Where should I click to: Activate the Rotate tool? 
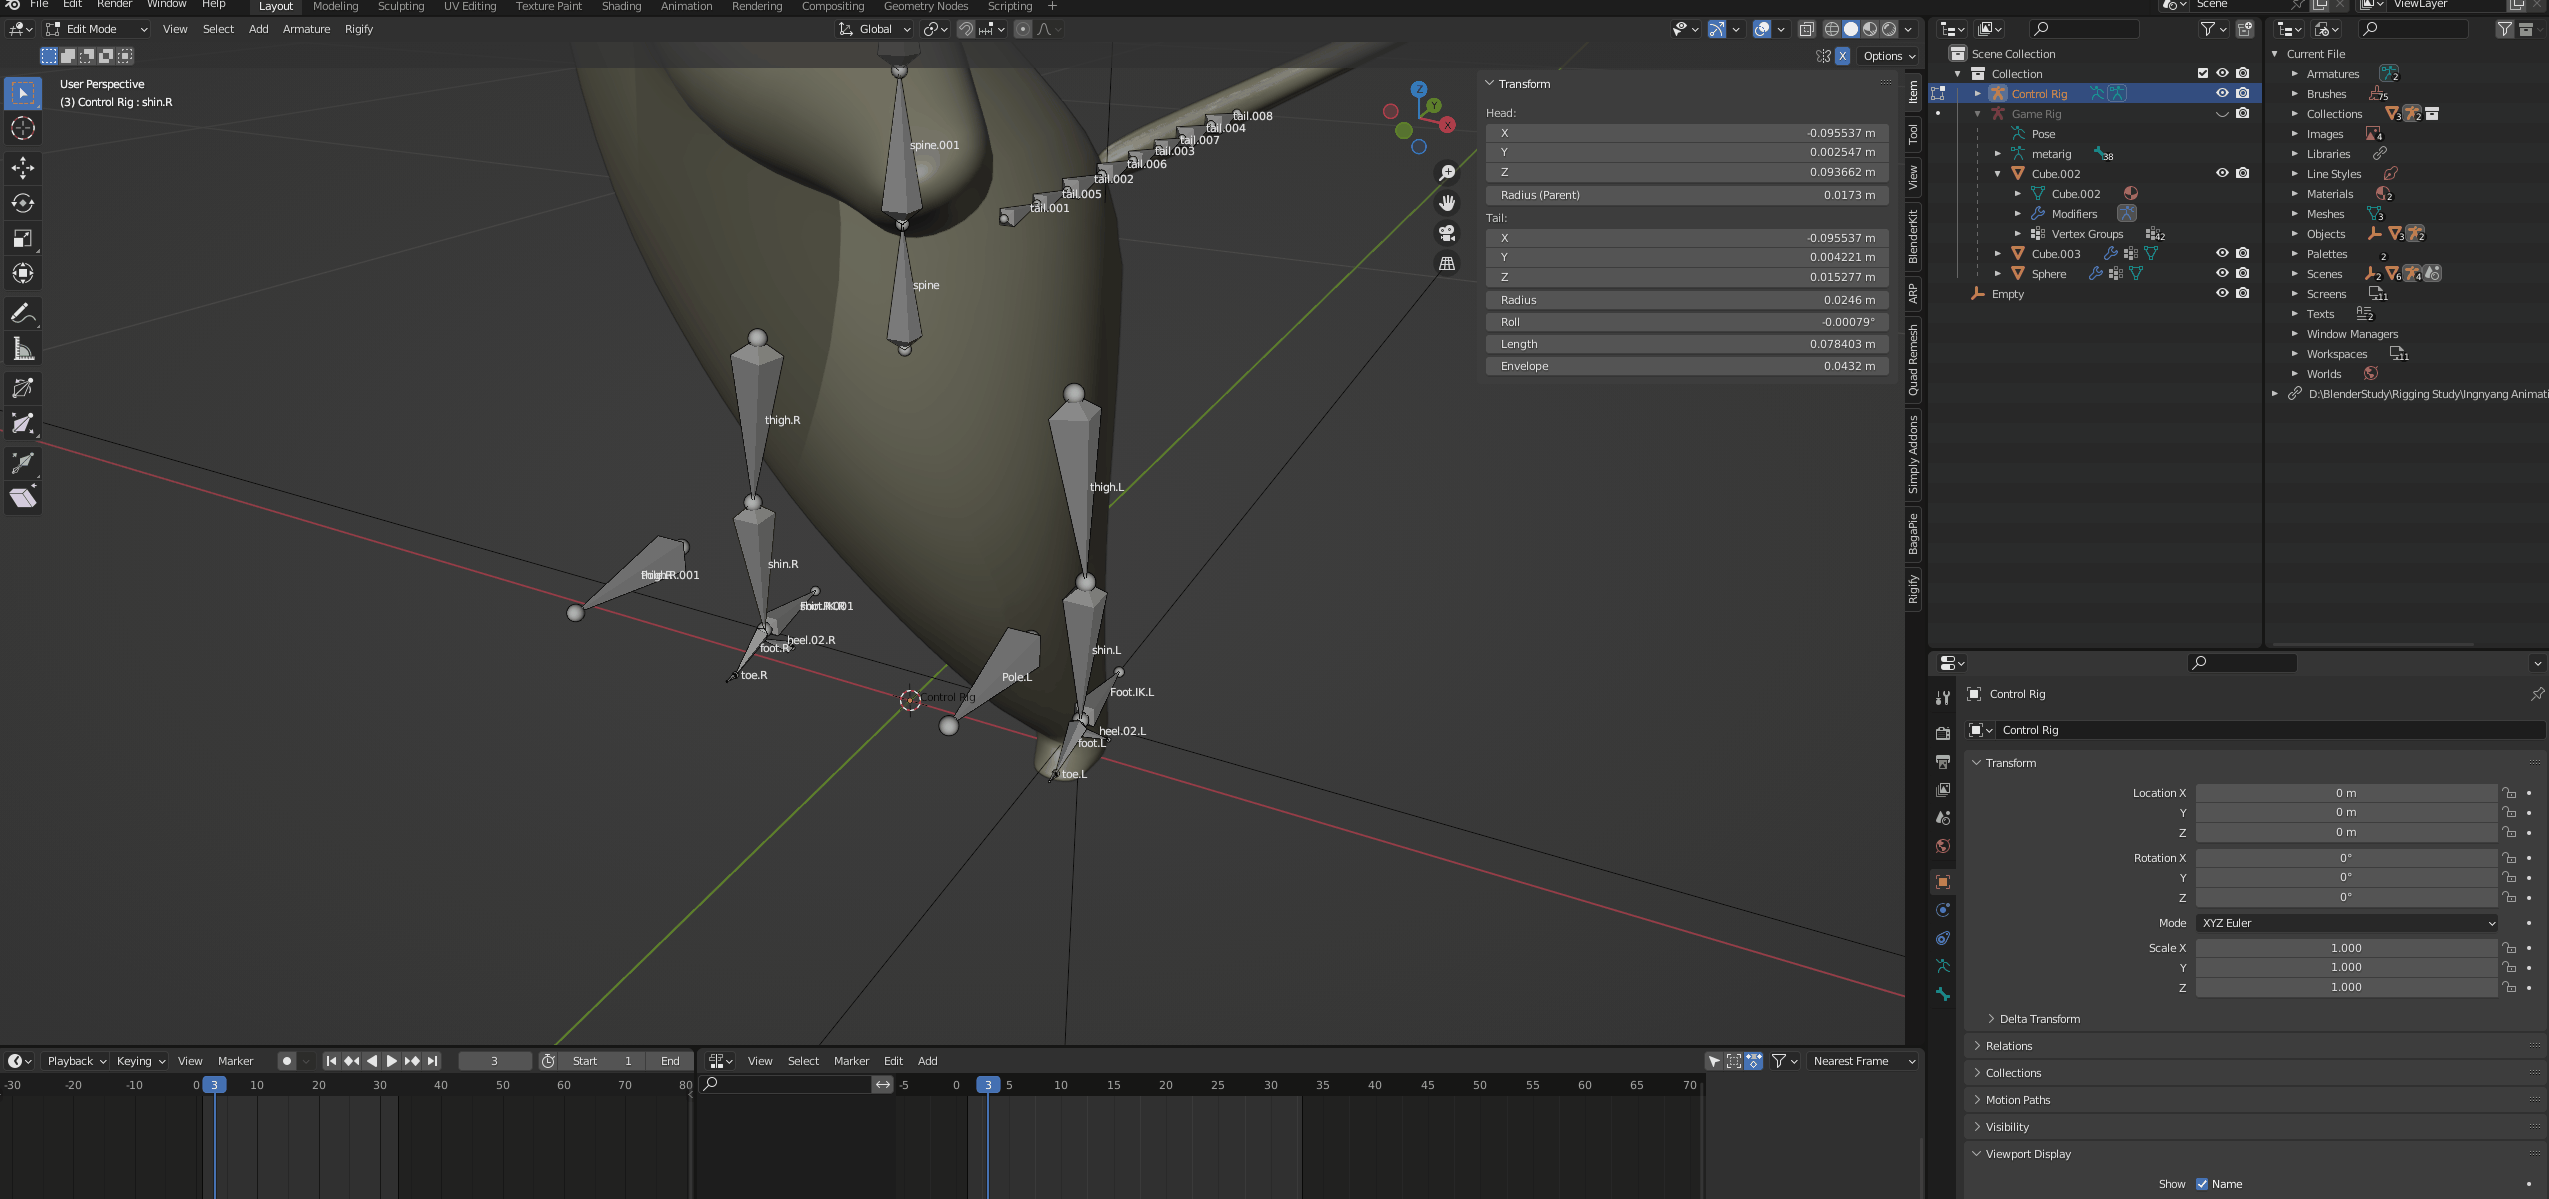23,204
